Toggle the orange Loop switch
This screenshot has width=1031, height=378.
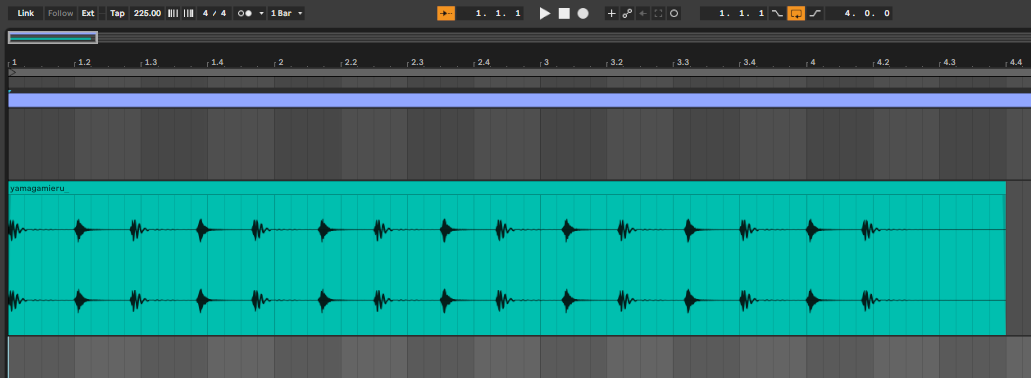796,13
